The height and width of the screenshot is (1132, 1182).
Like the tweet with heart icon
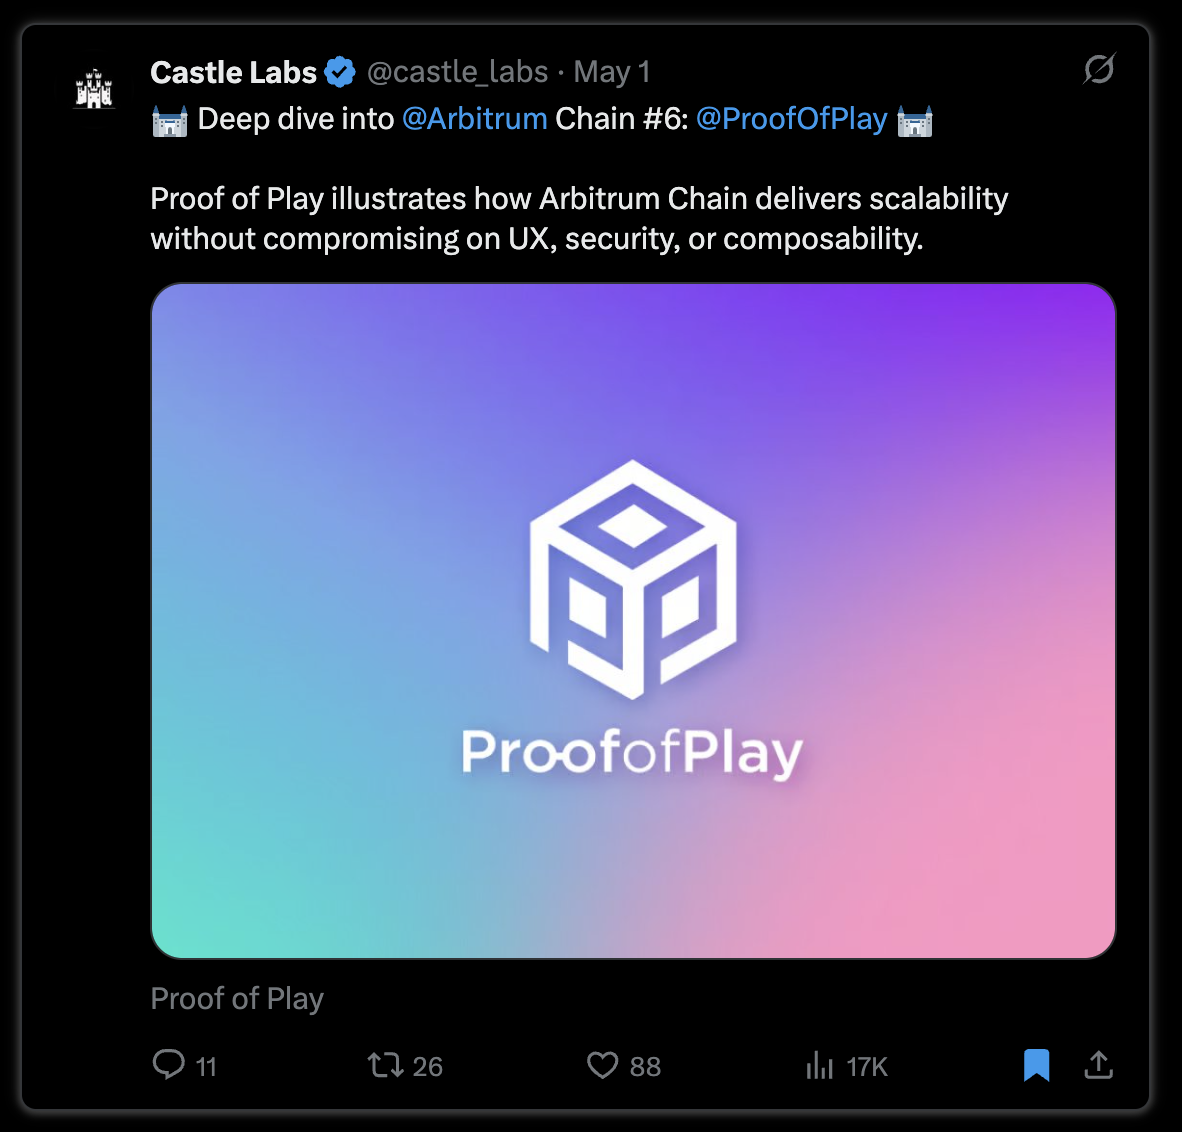pyautogui.click(x=602, y=1065)
